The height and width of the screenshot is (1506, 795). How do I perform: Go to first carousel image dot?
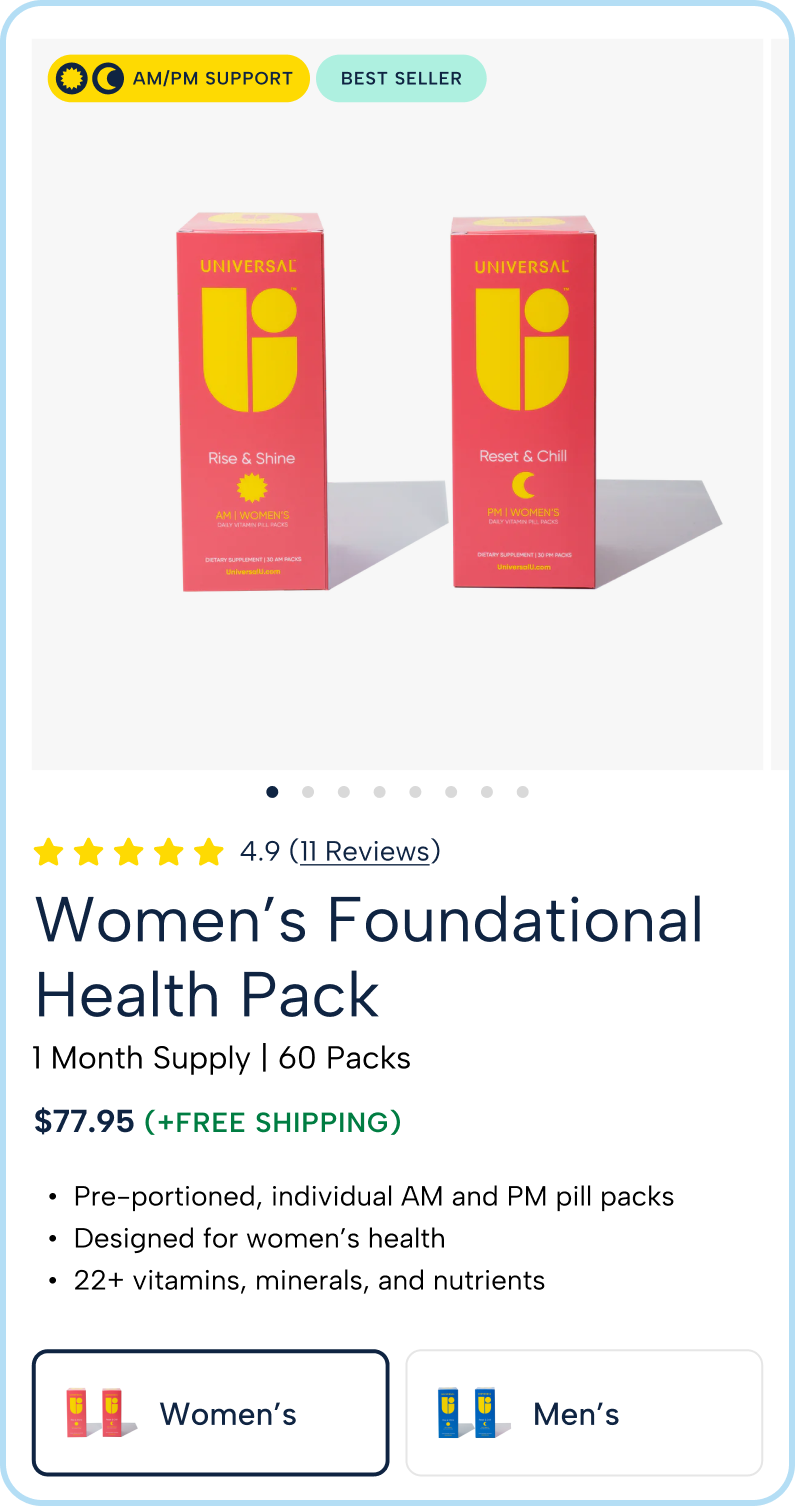point(272,792)
